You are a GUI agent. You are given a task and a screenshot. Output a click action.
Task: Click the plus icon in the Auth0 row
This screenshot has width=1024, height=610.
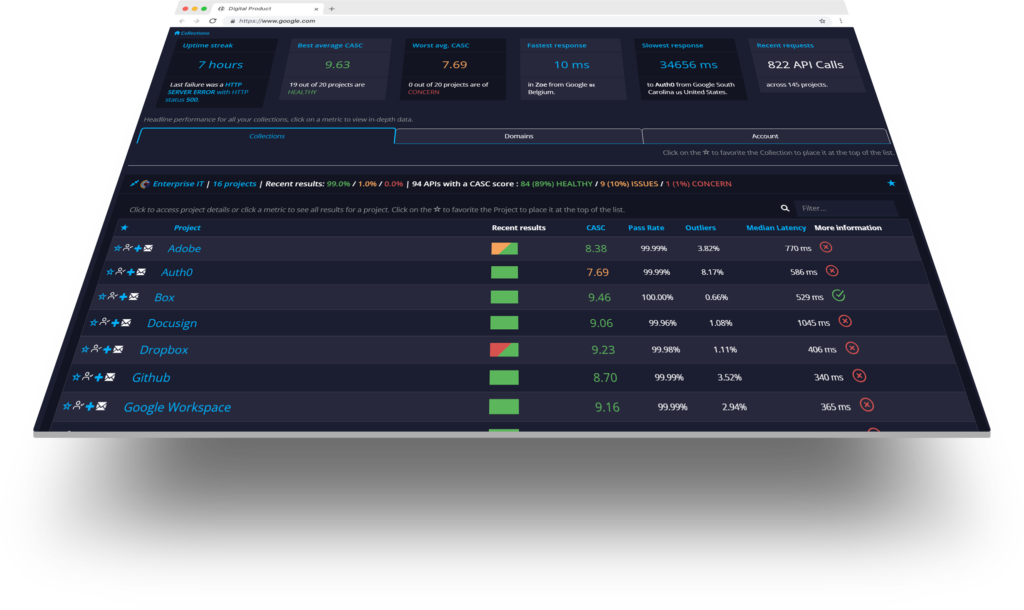click(x=131, y=272)
